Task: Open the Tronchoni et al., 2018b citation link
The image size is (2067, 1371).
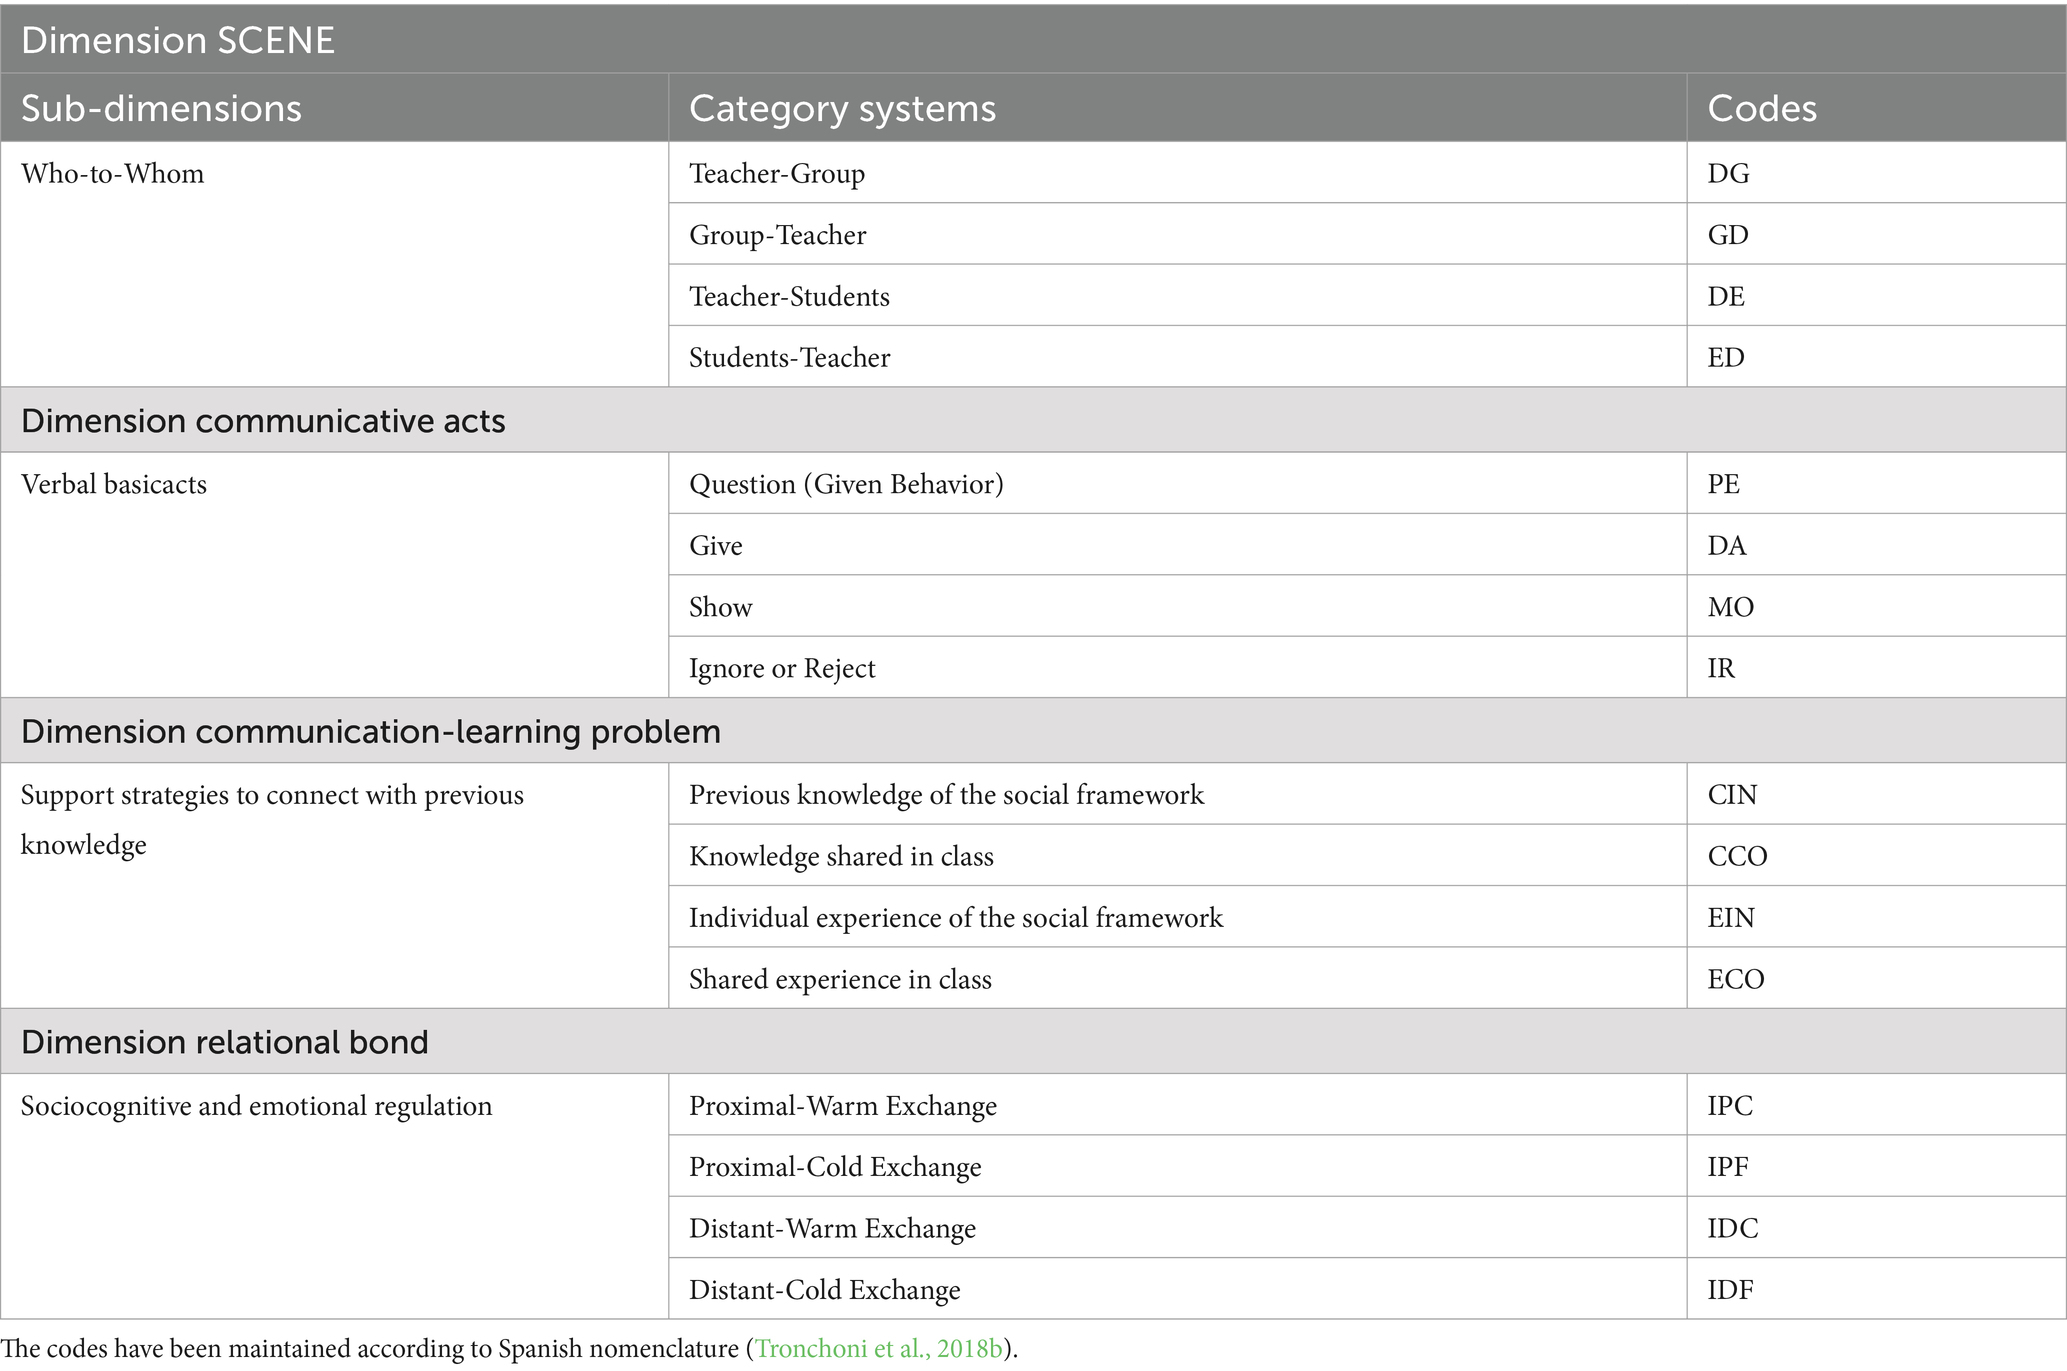Action: coord(879,1349)
